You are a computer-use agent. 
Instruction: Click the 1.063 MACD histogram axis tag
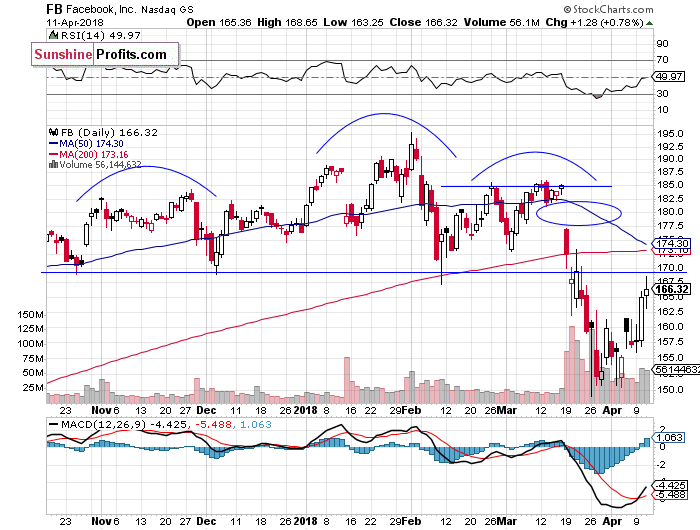click(668, 437)
